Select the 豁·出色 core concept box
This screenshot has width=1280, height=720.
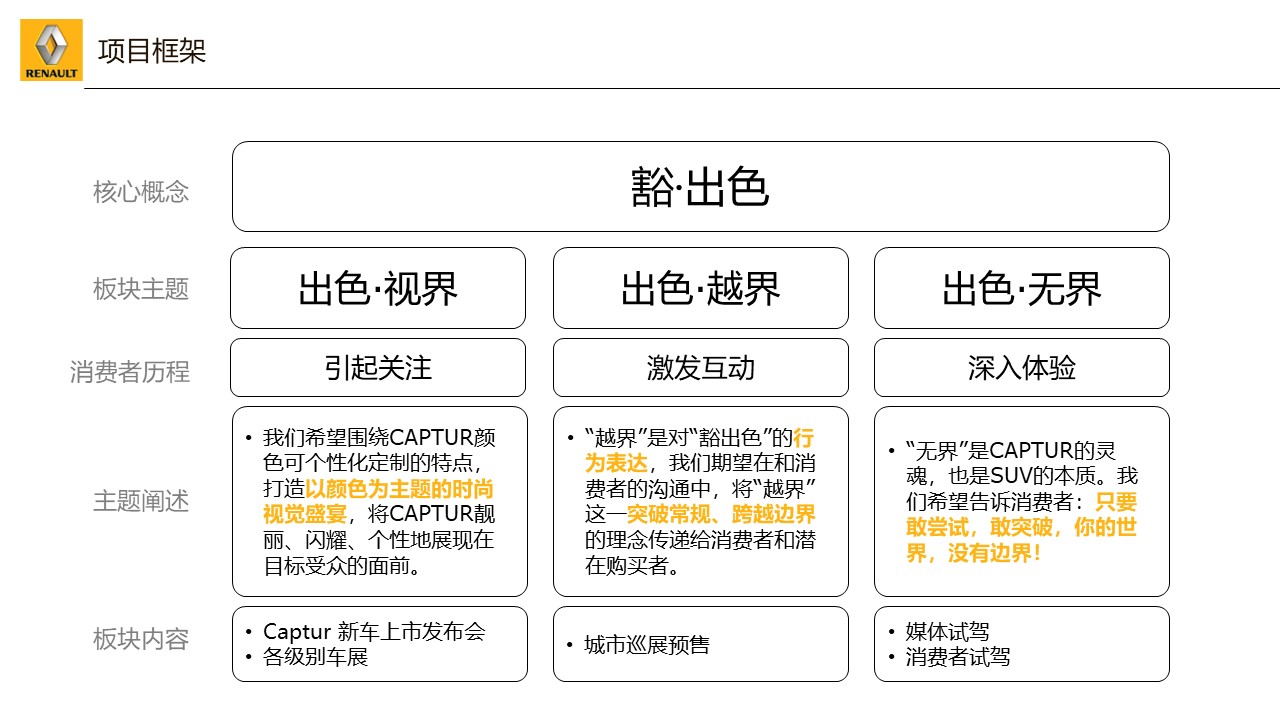click(700, 187)
